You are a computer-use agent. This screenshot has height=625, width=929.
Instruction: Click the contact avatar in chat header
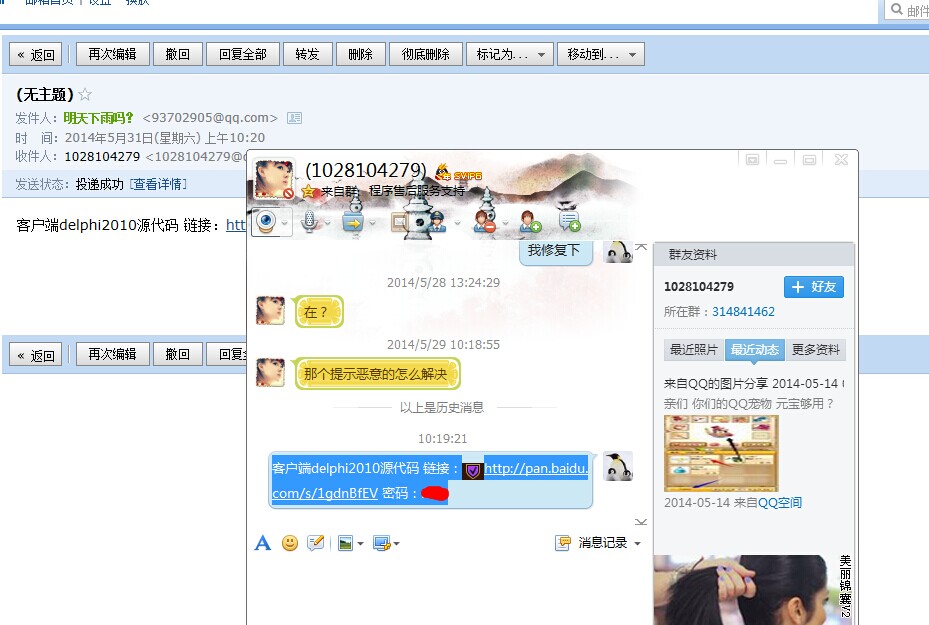273,179
